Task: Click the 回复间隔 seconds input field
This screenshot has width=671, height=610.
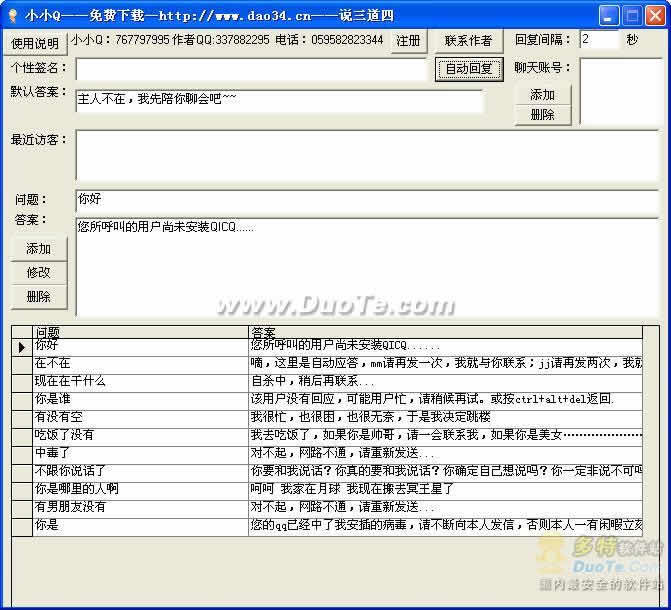Action: 599,40
